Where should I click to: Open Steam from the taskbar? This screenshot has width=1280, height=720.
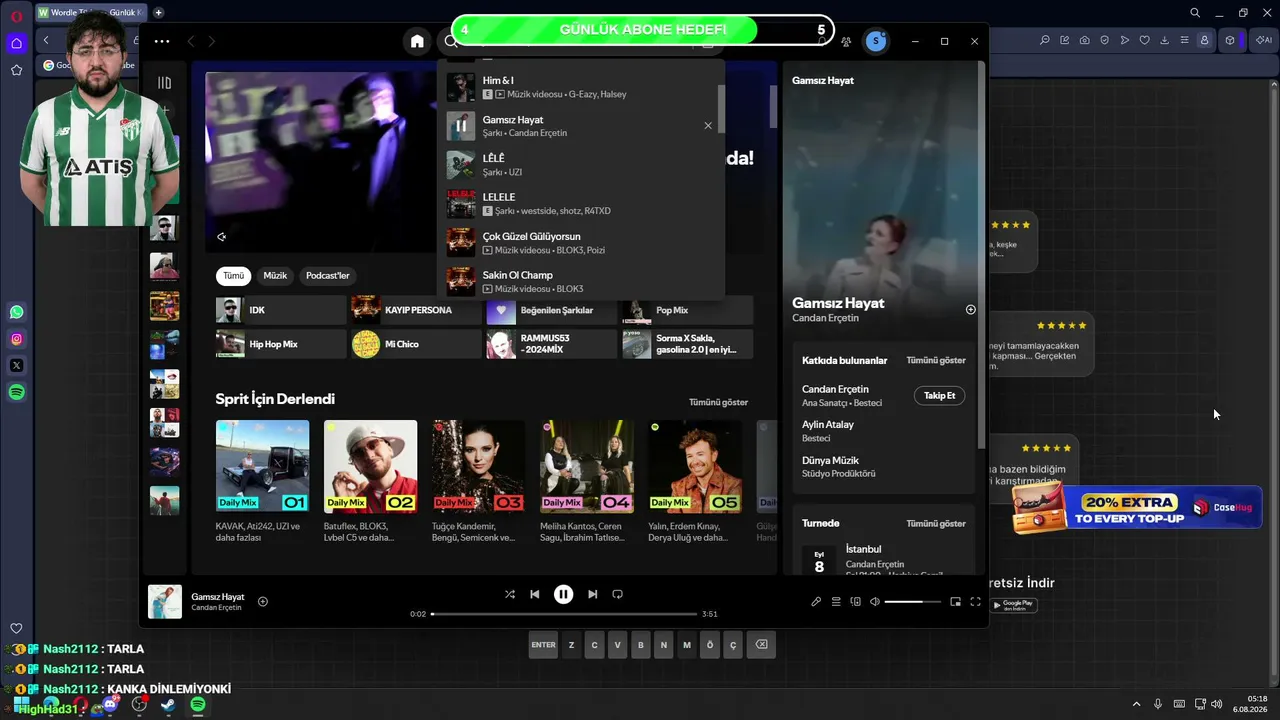pos(168,705)
